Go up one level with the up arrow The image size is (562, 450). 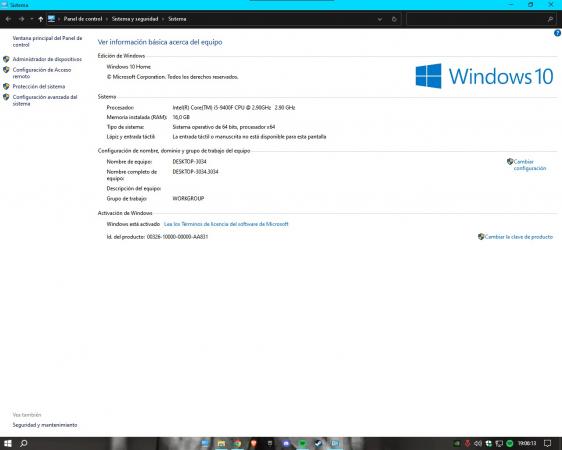click(41, 19)
